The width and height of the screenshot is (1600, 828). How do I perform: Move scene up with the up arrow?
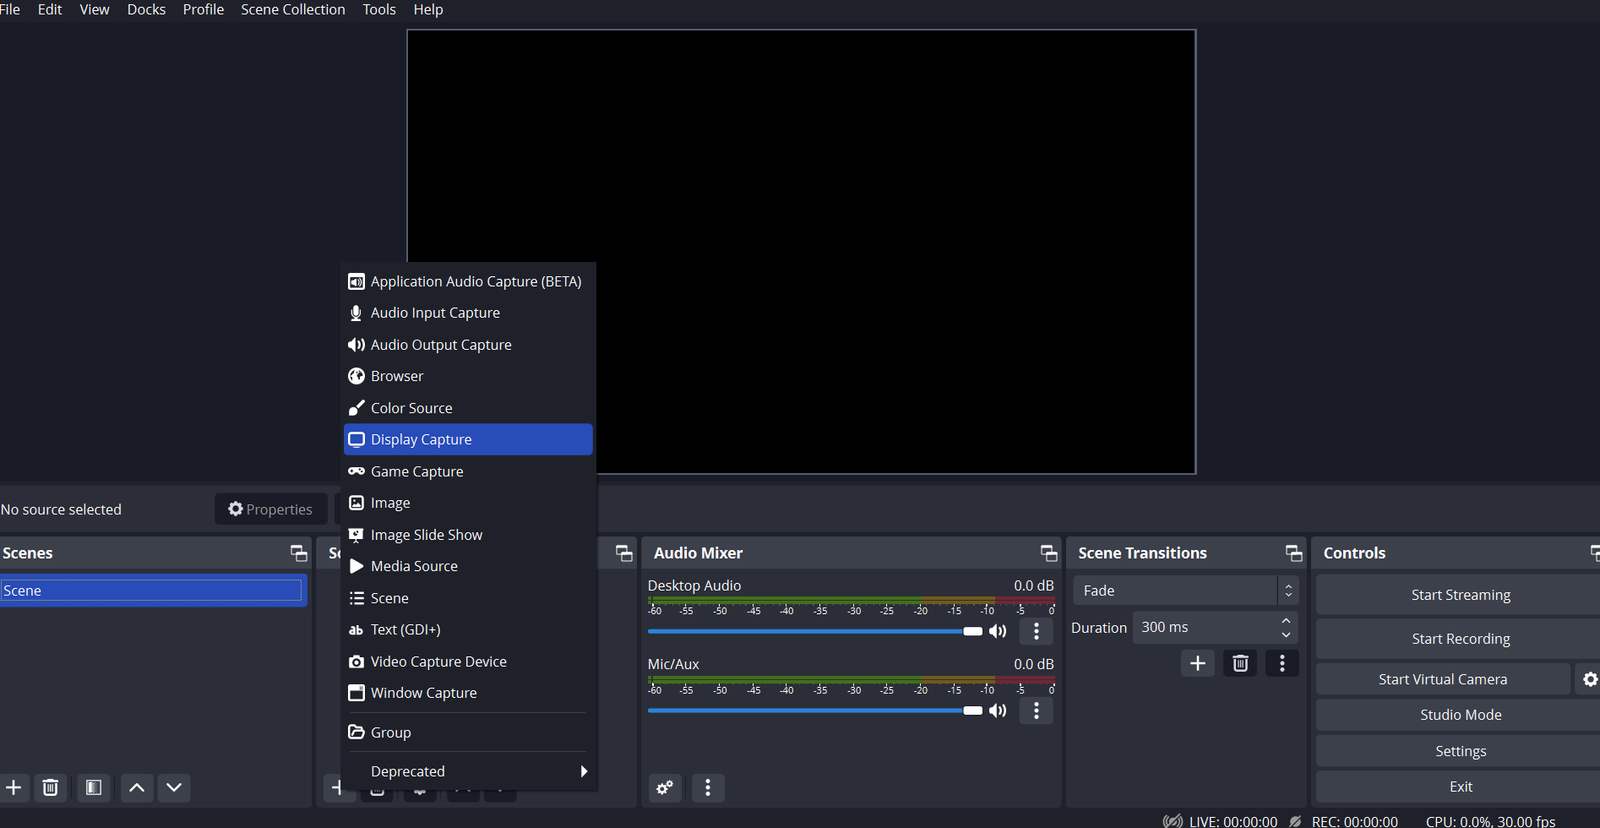point(137,788)
